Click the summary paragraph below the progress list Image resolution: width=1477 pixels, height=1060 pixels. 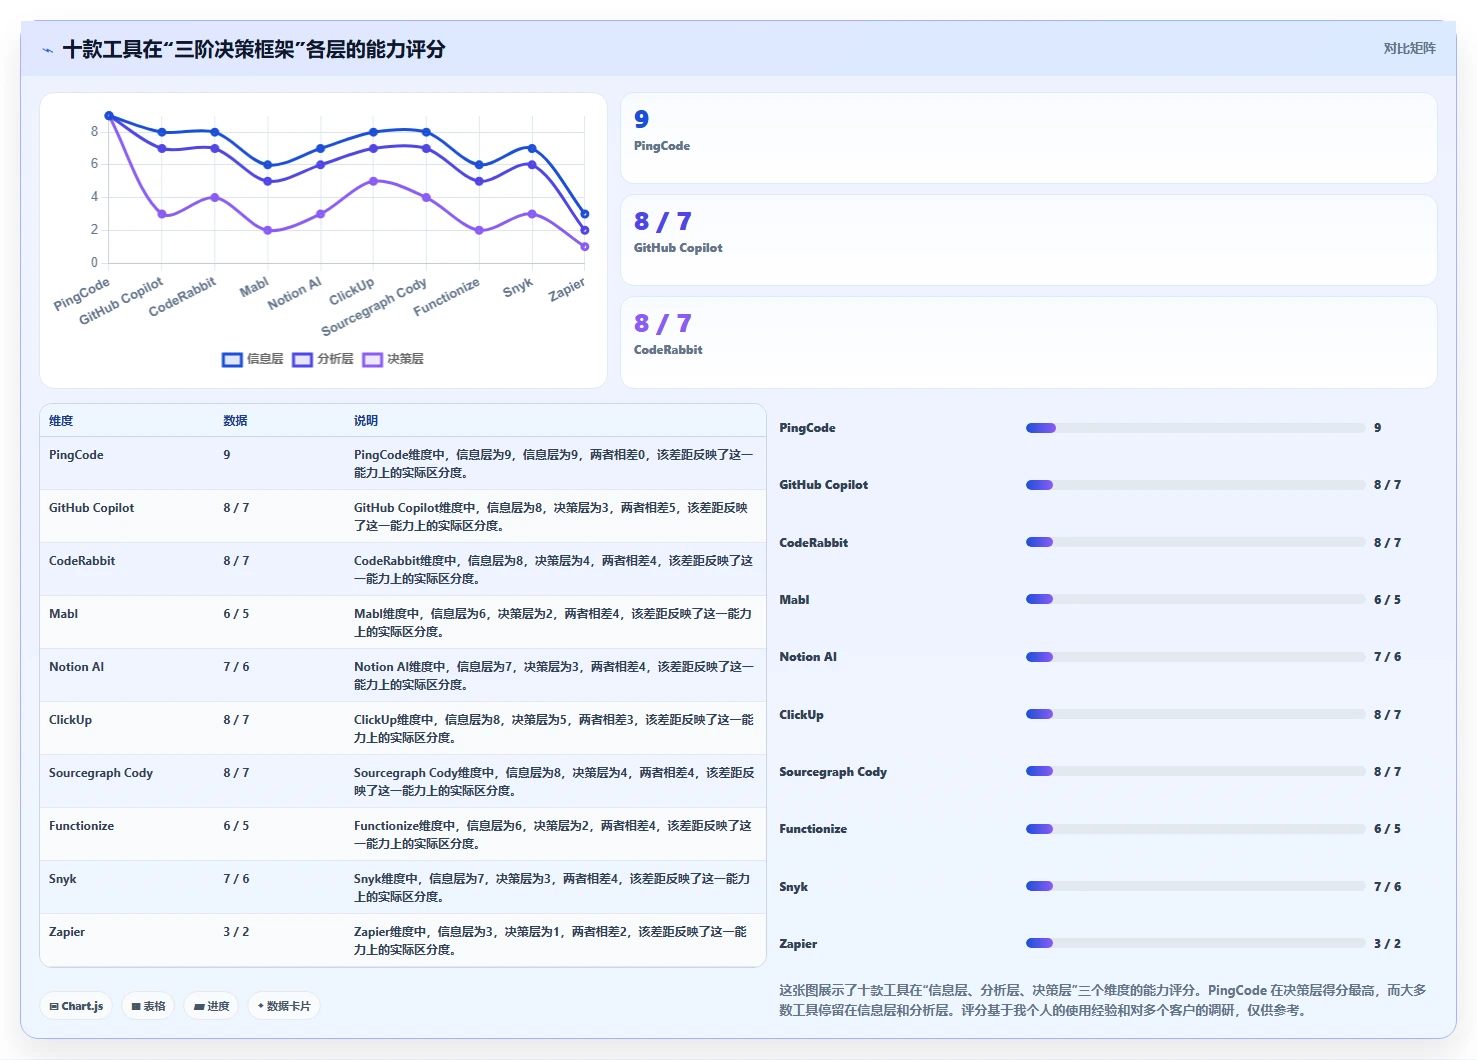(x=1103, y=1000)
